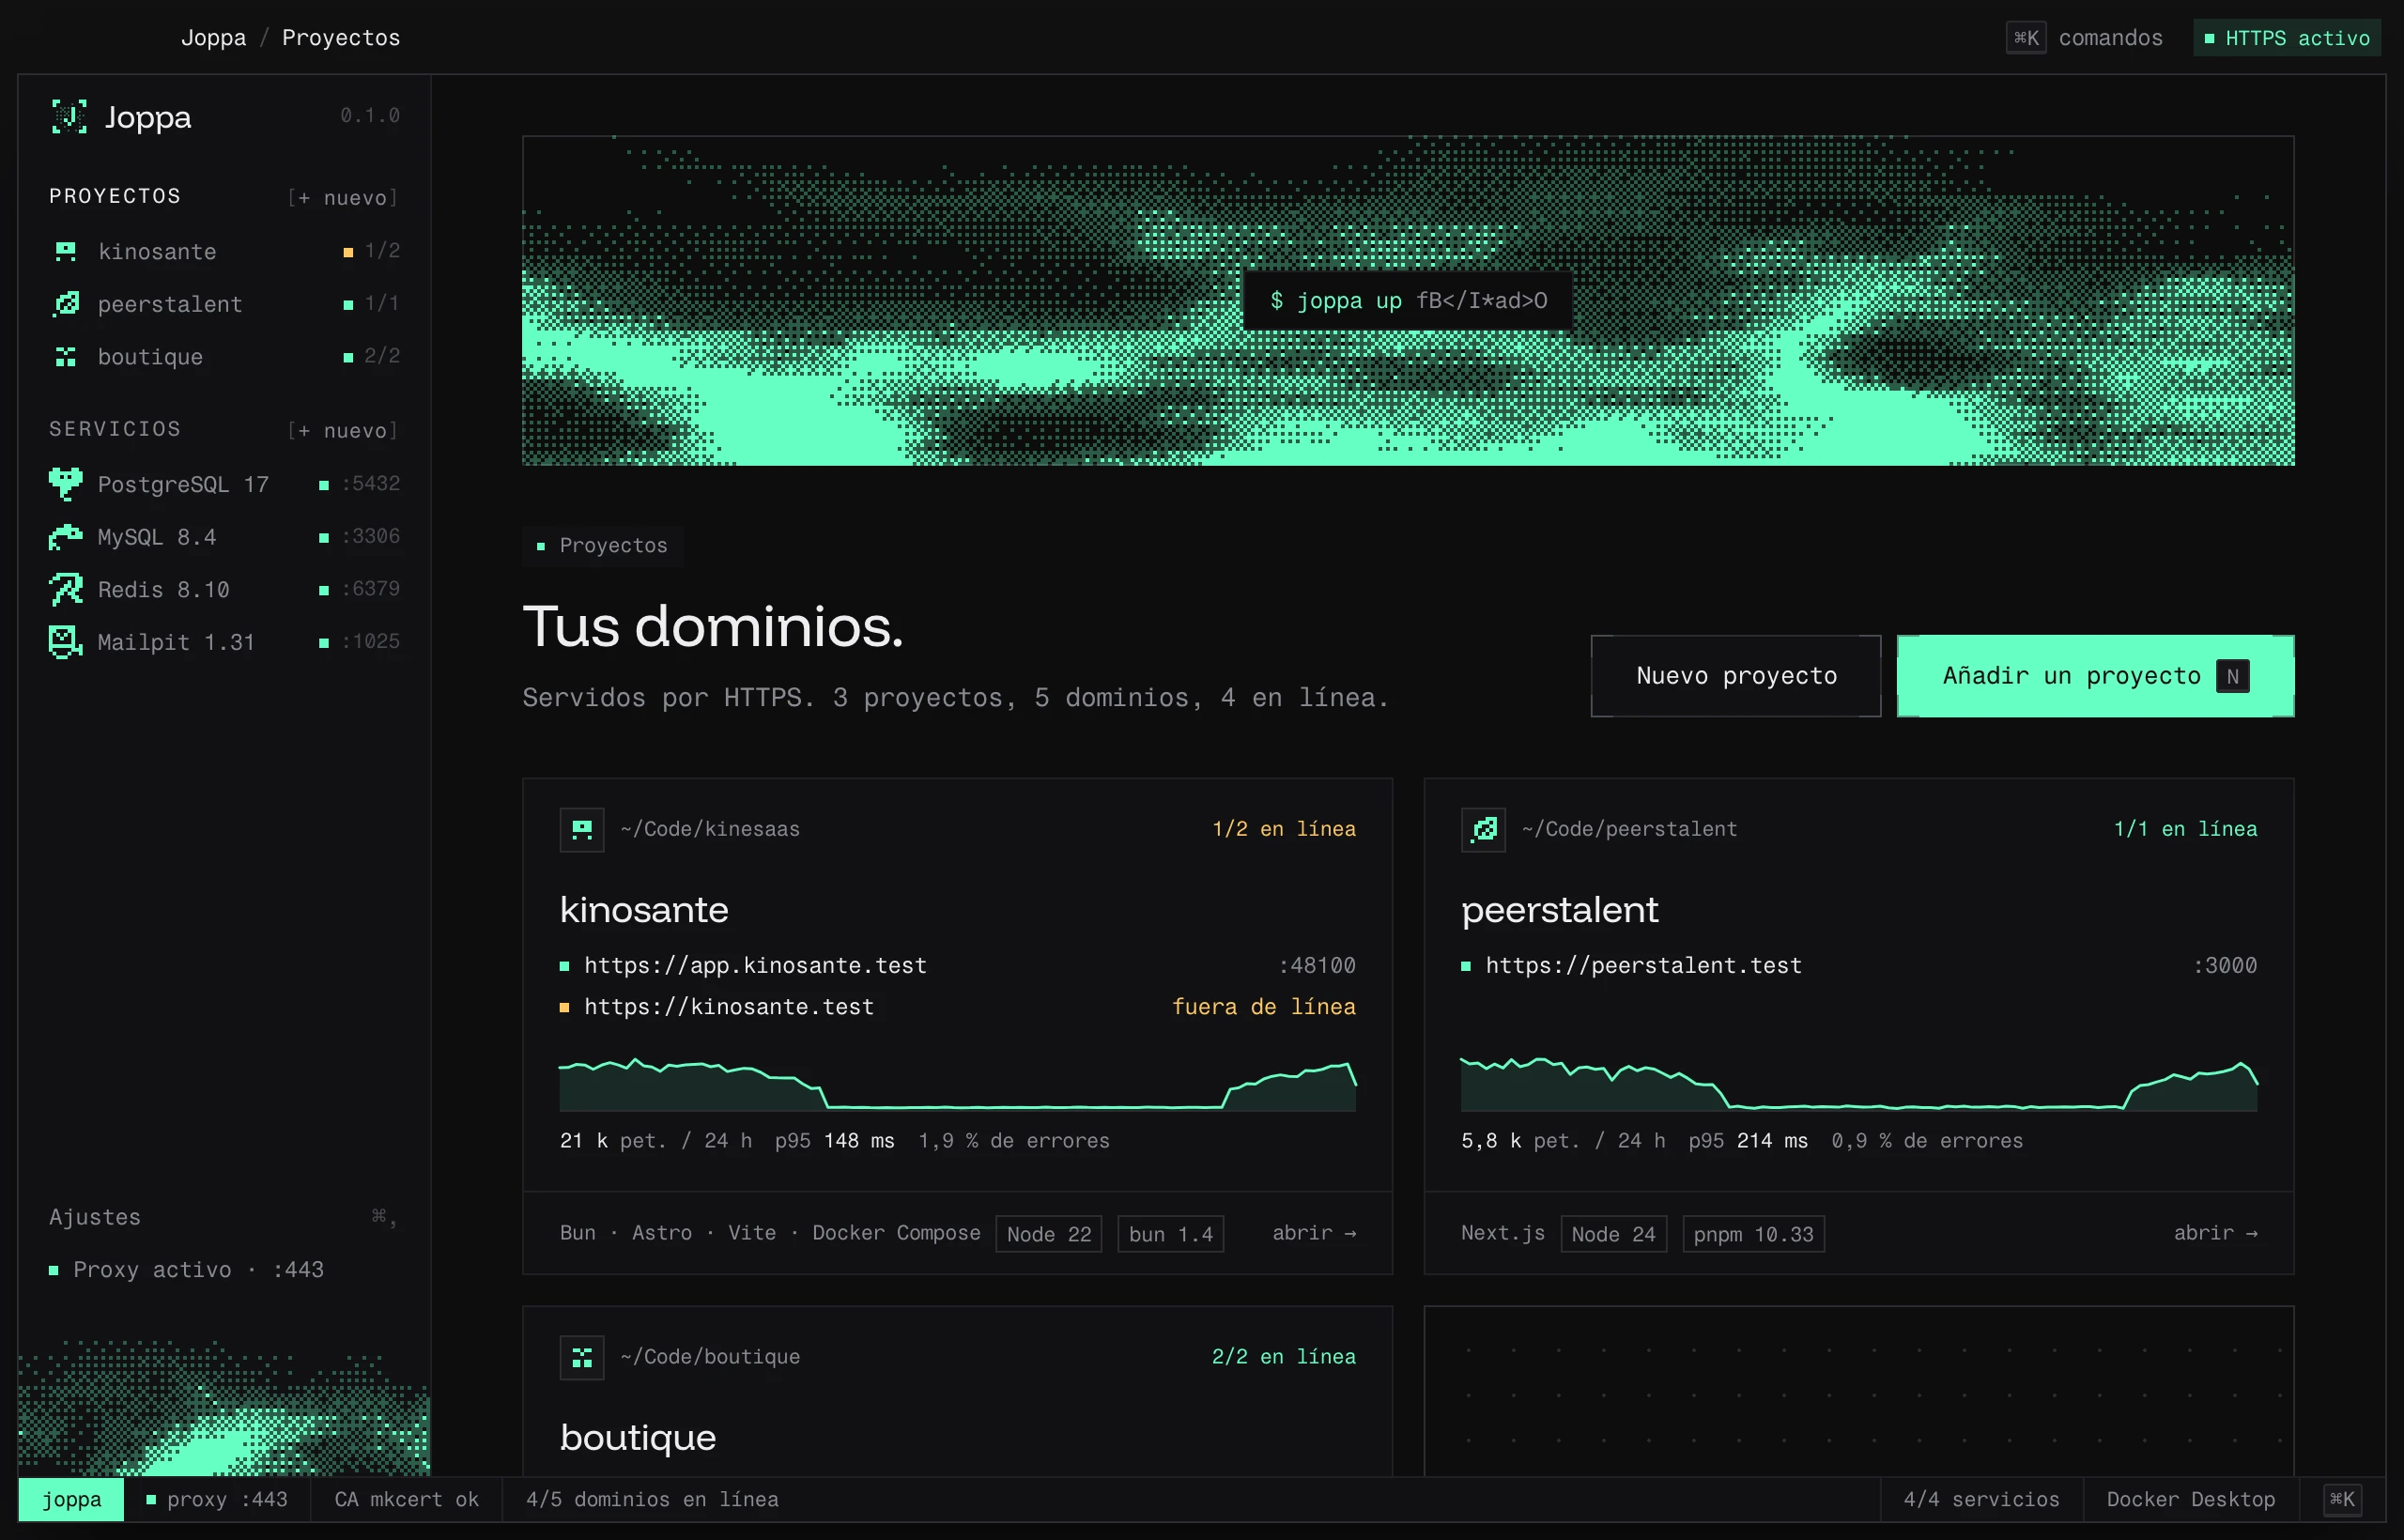Image resolution: width=2404 pixels, height=1540 pixels.
Task: Open https://kinosante.test link
Action: tap(729, 1006)
